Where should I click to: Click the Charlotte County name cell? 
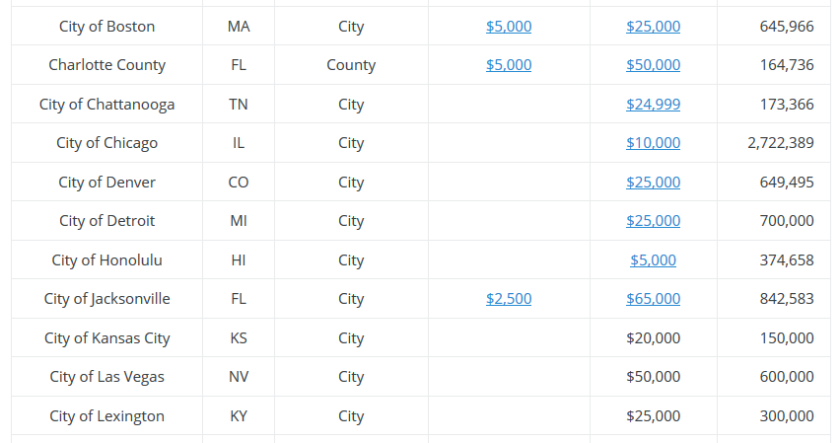[107, 65]
